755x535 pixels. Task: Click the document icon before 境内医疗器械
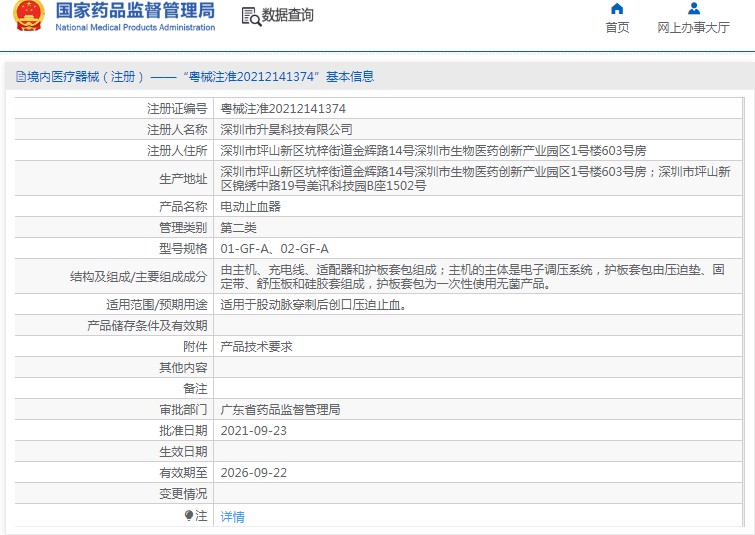click(21, 77)
